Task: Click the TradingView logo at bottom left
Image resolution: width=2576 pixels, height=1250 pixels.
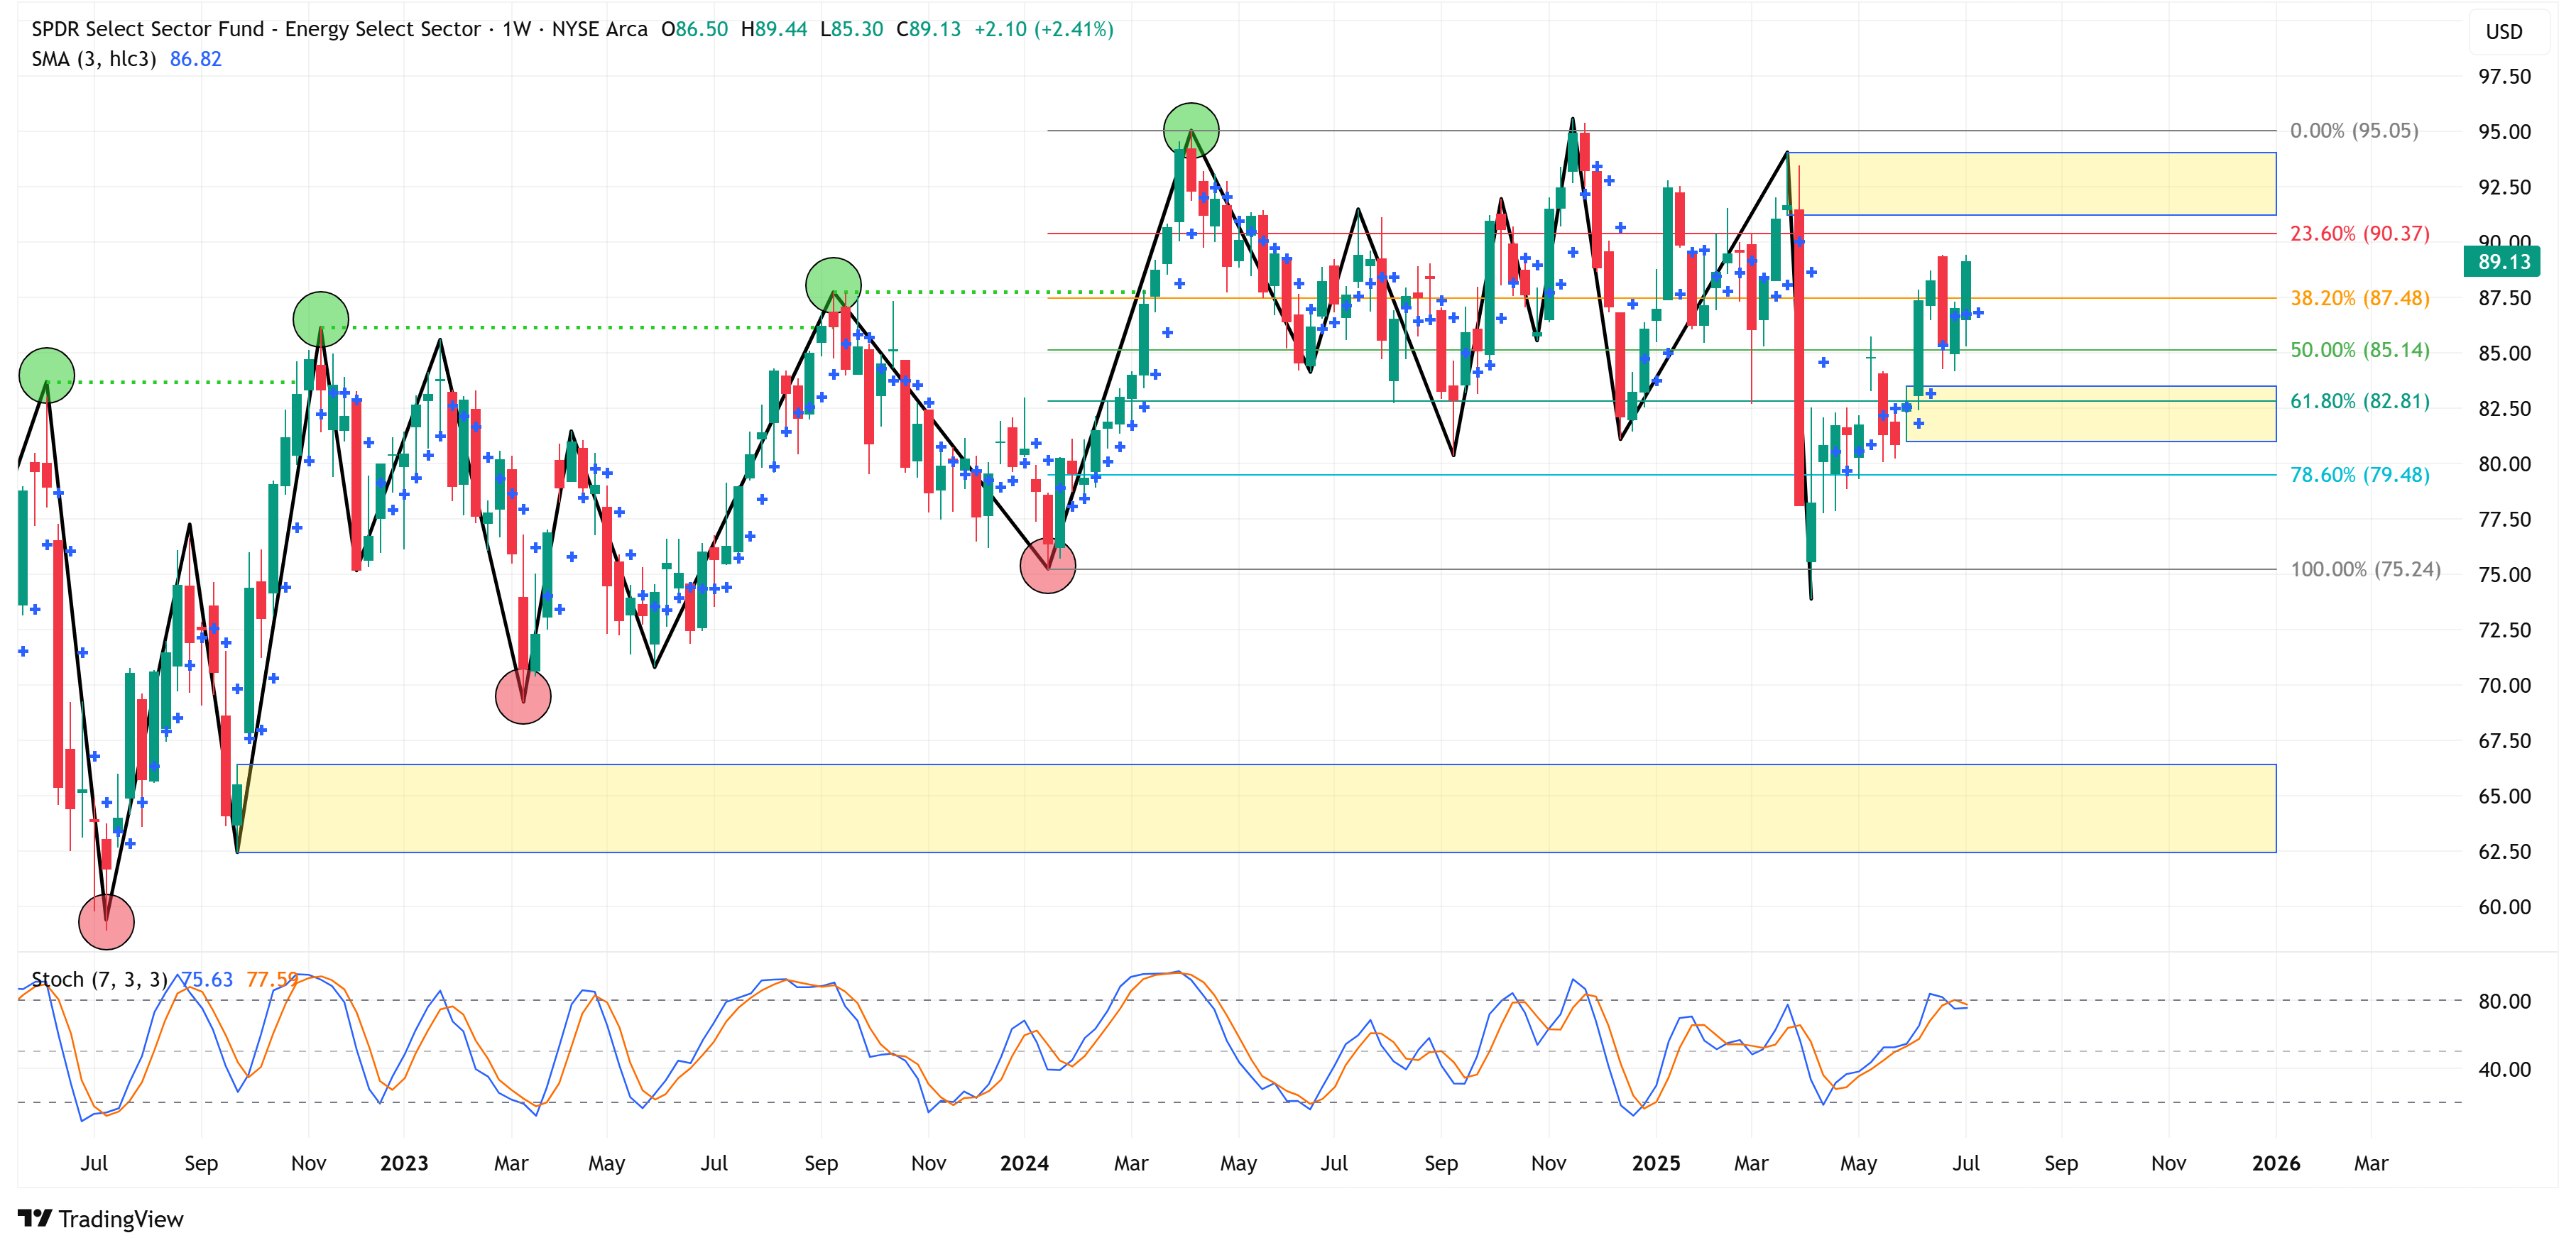Action: point(101,1218)
